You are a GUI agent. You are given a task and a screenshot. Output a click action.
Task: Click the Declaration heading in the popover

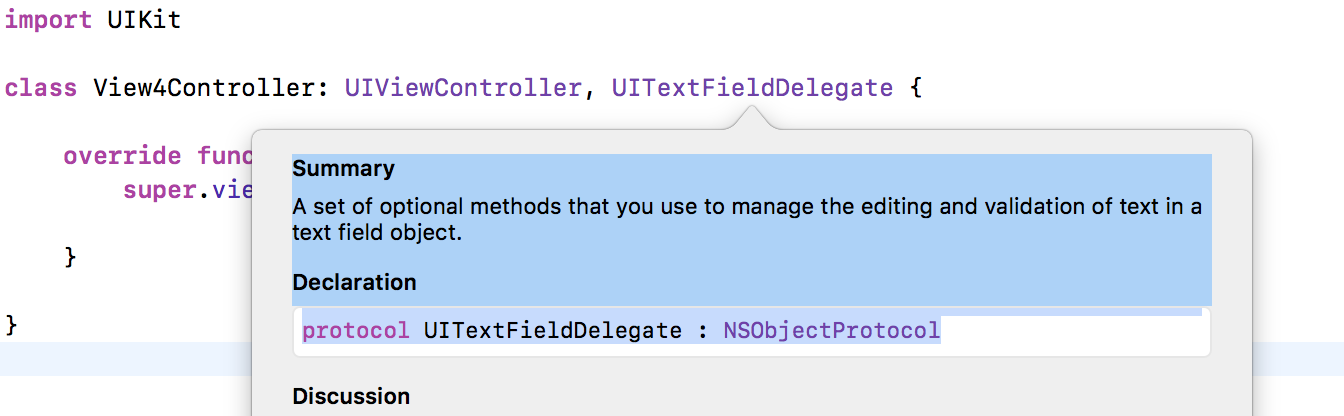pos(354,282)
